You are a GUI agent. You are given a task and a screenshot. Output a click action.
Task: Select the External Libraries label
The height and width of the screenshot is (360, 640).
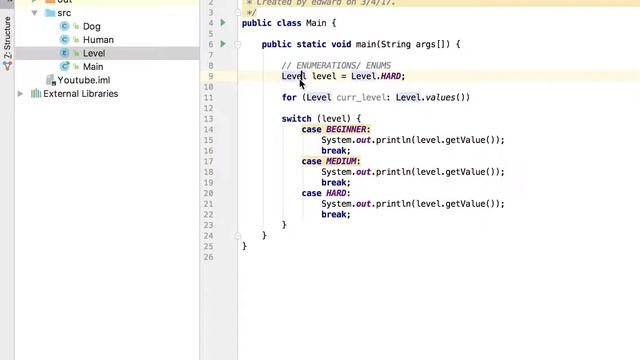click(81, 93)
